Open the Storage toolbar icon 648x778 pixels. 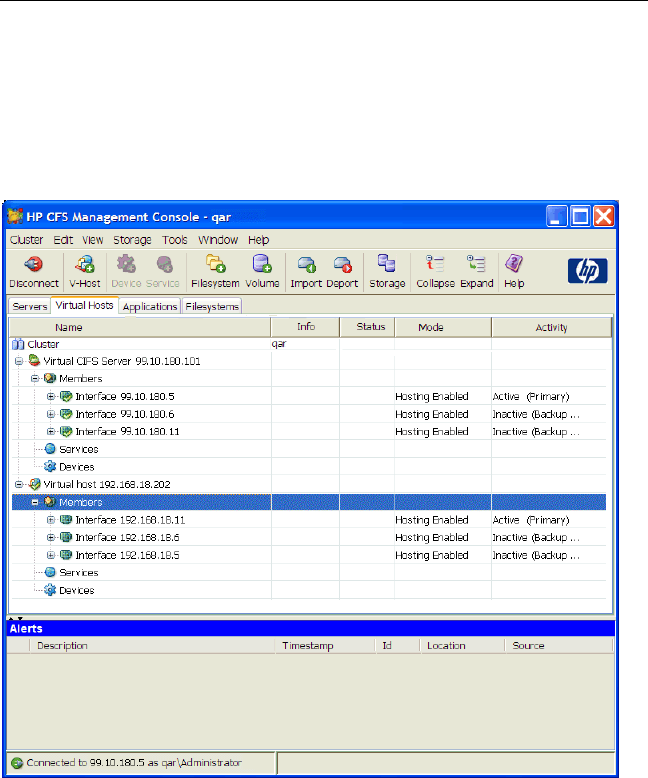pos(387,263)
